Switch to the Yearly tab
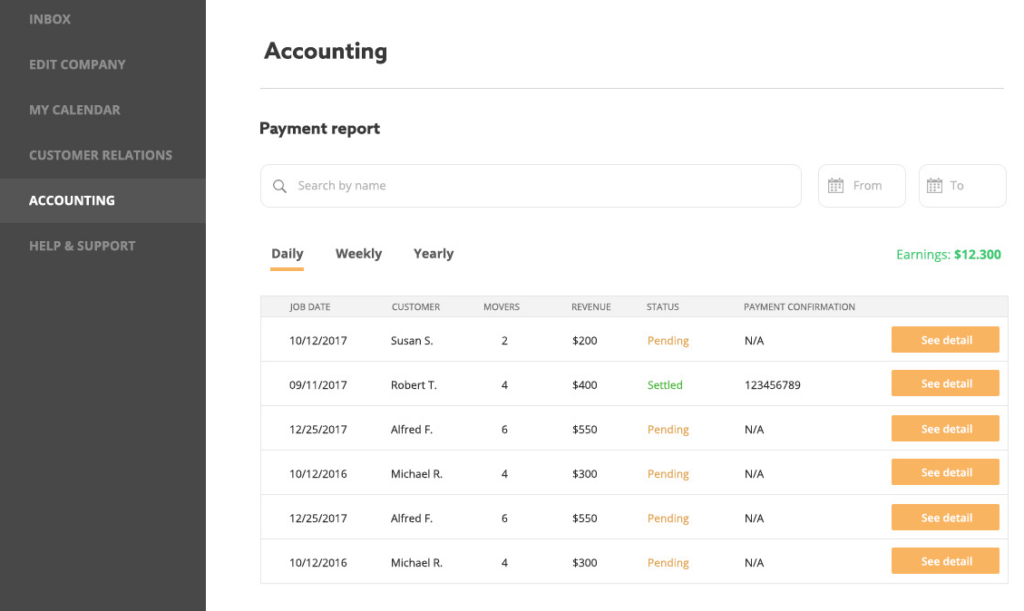The width and height of the screenshot is (1024, 611). click(433, 253)
